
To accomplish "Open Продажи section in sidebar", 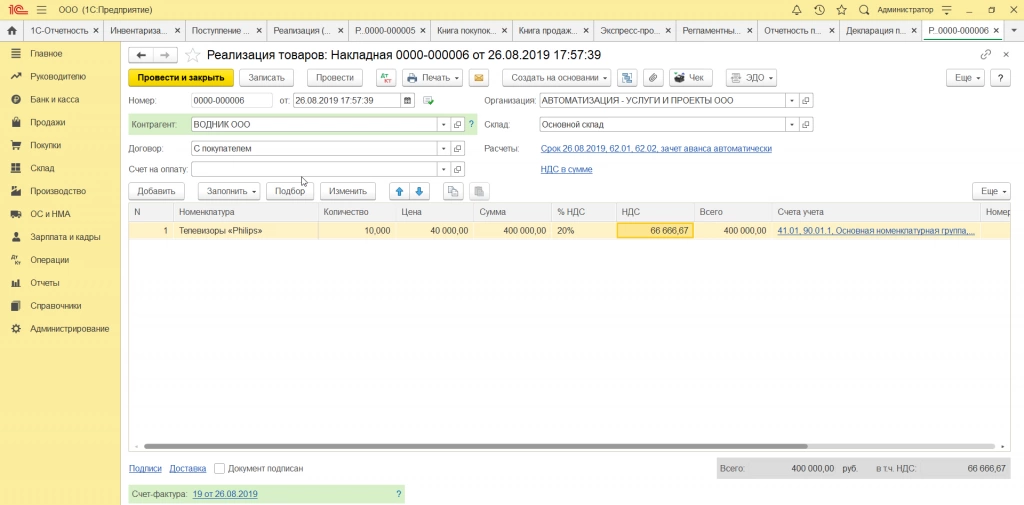I will (x=47, y=122).
